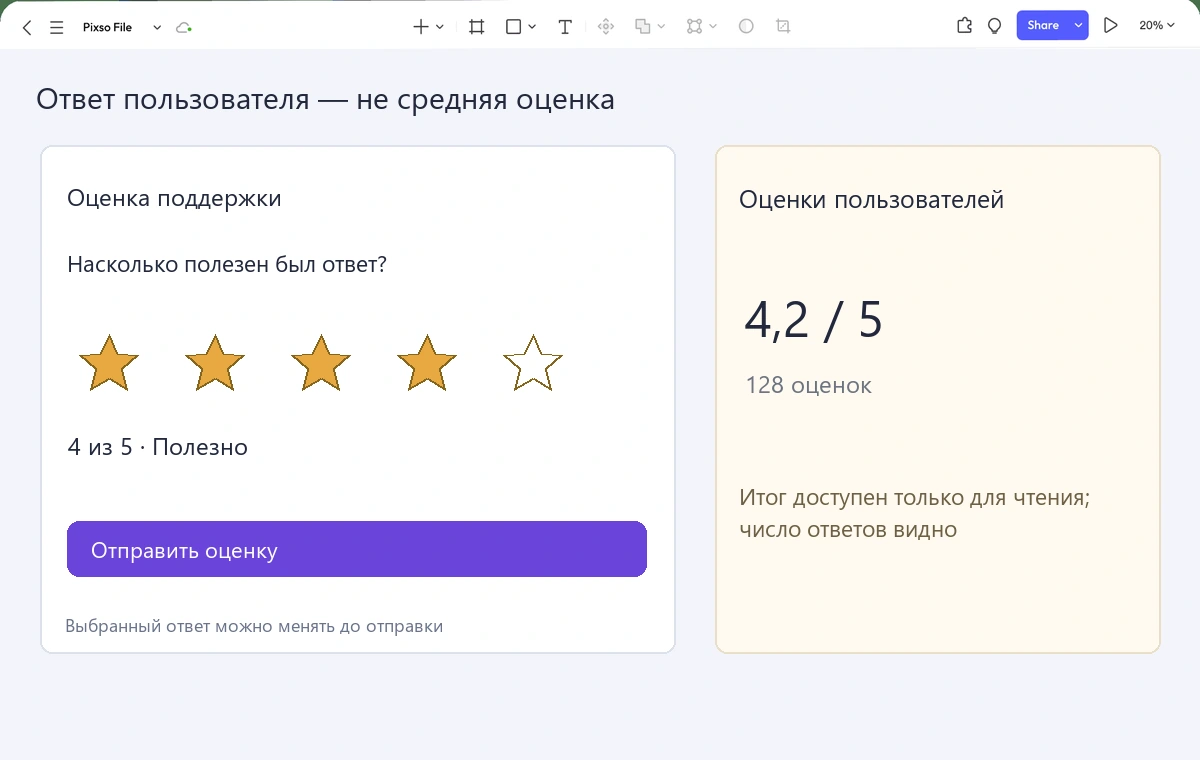Click the boolean operations icon
The height and width of the screenshot is (760, 1200).
click(643, 27)
